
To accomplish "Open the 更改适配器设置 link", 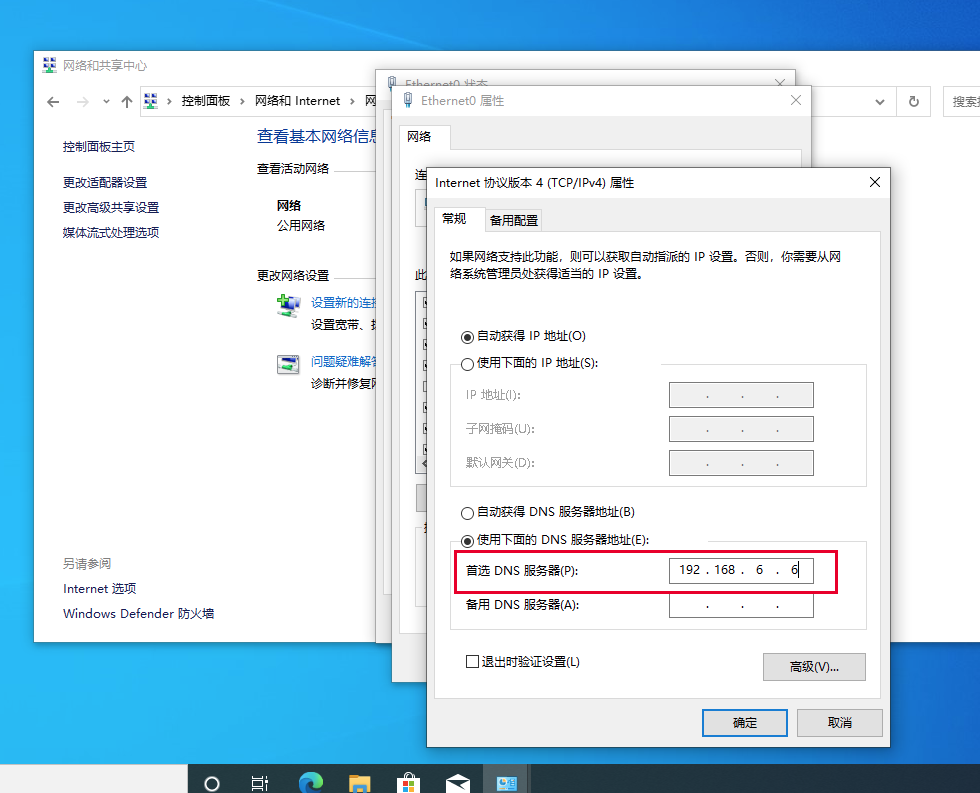I will (x=105, y=182).
